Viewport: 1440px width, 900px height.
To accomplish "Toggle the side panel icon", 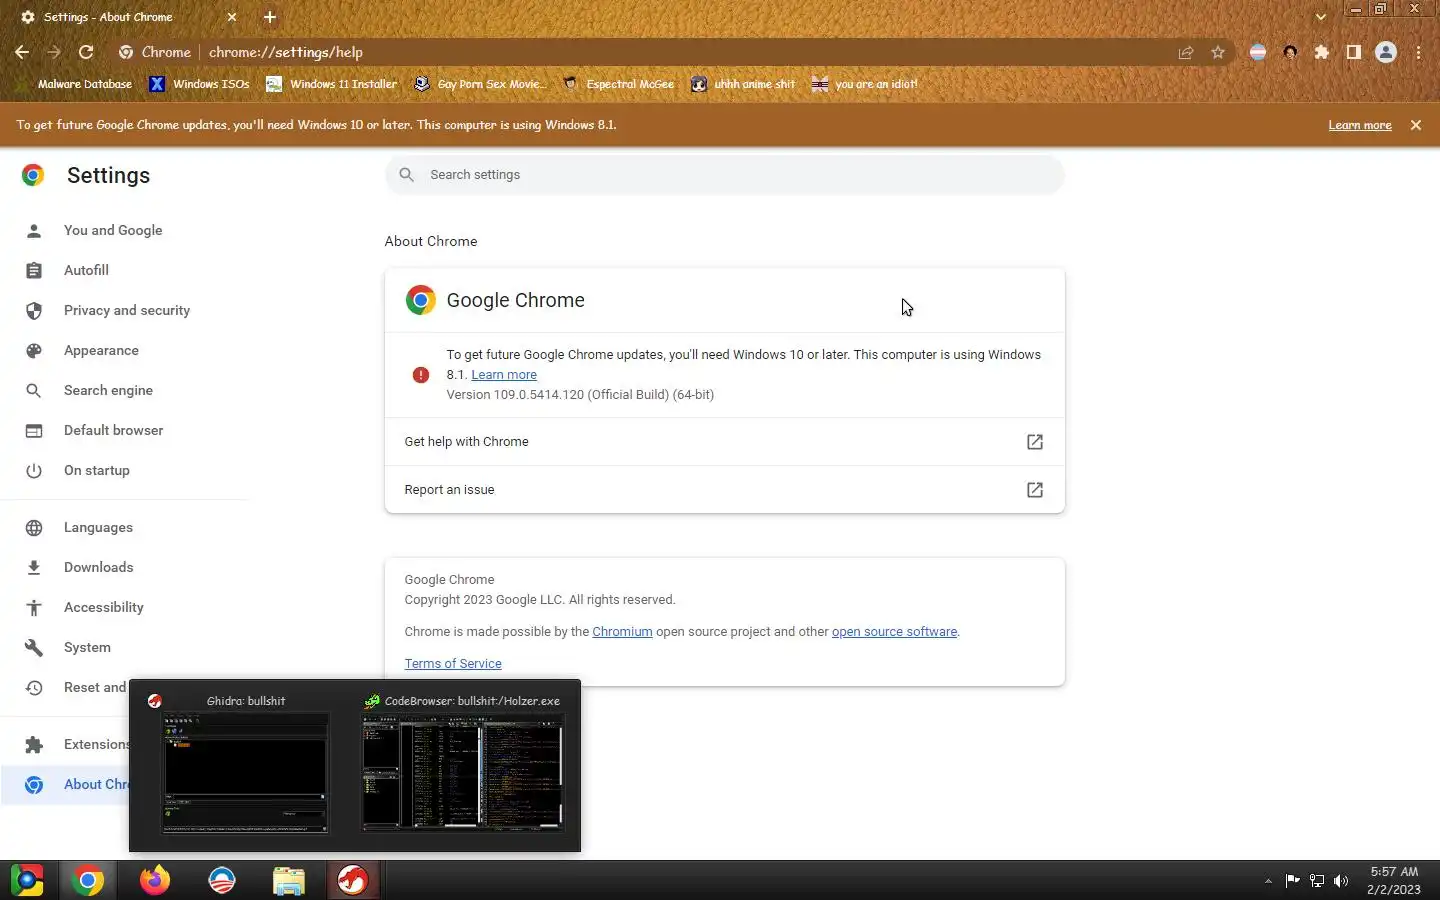I will tap(1354, 52).
